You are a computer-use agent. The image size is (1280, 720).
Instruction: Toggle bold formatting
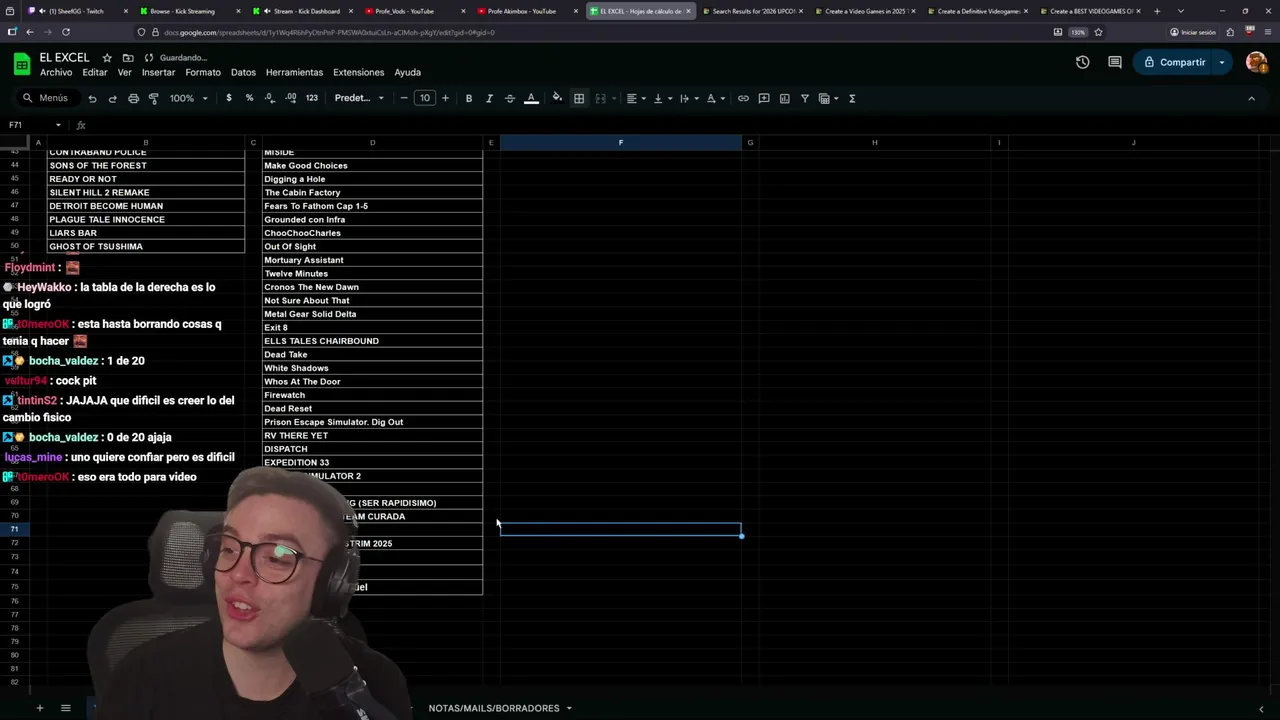[468, 98]
